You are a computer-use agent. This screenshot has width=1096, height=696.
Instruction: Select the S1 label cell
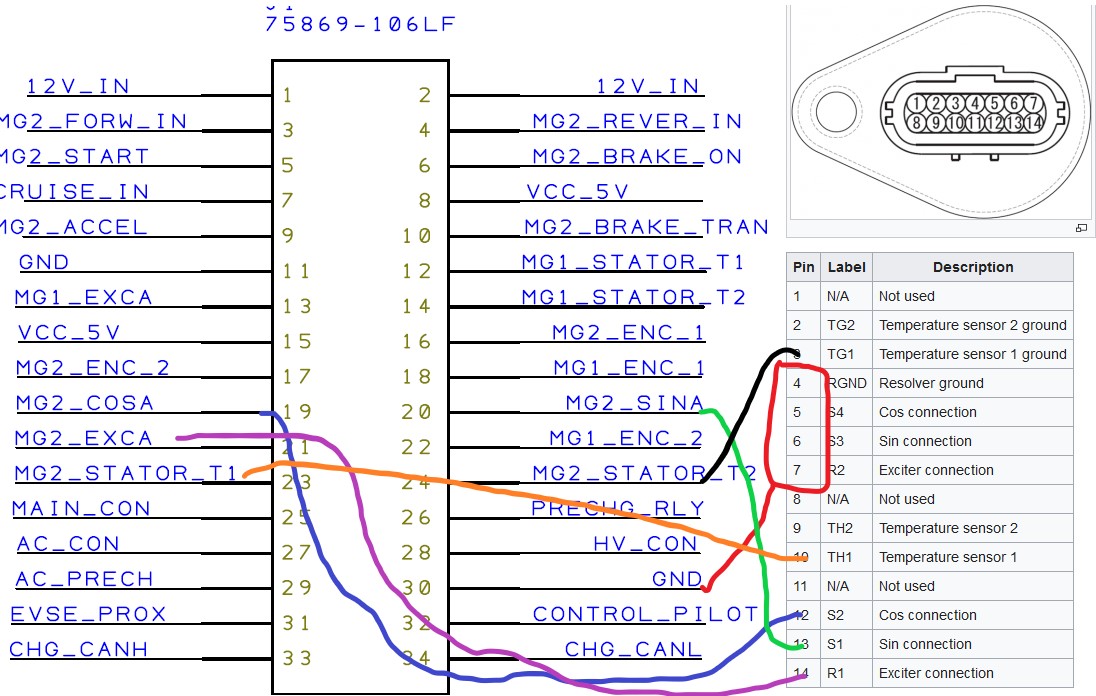(846, 644)
